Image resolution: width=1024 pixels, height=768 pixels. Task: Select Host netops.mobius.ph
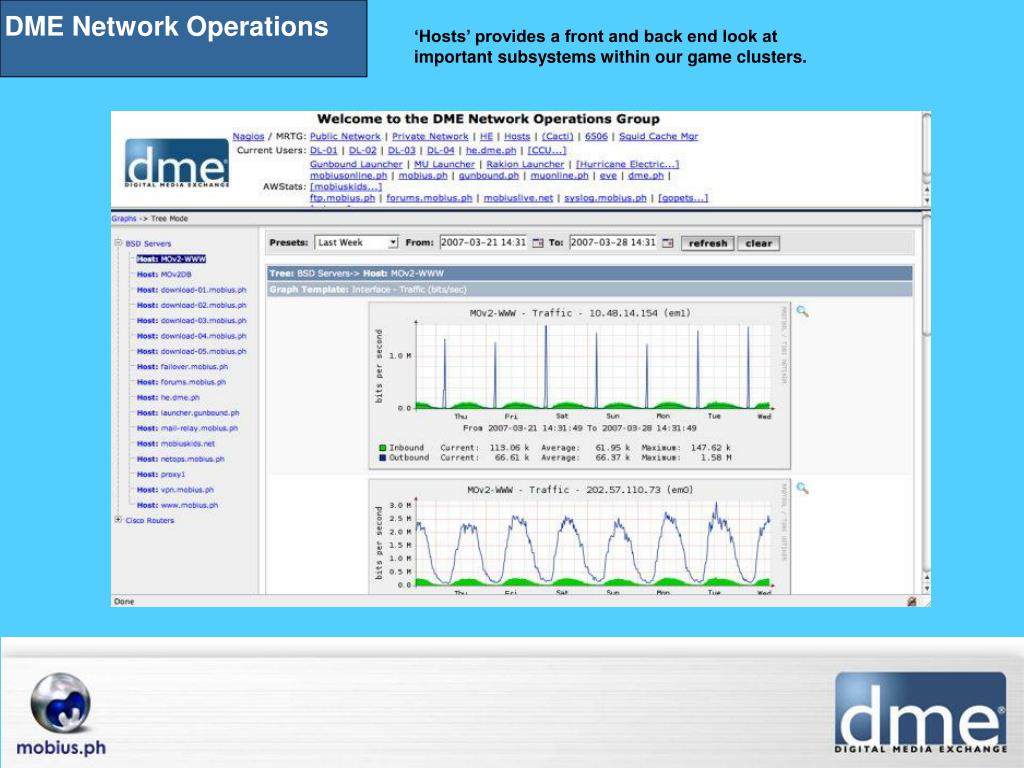coord(180,459)
